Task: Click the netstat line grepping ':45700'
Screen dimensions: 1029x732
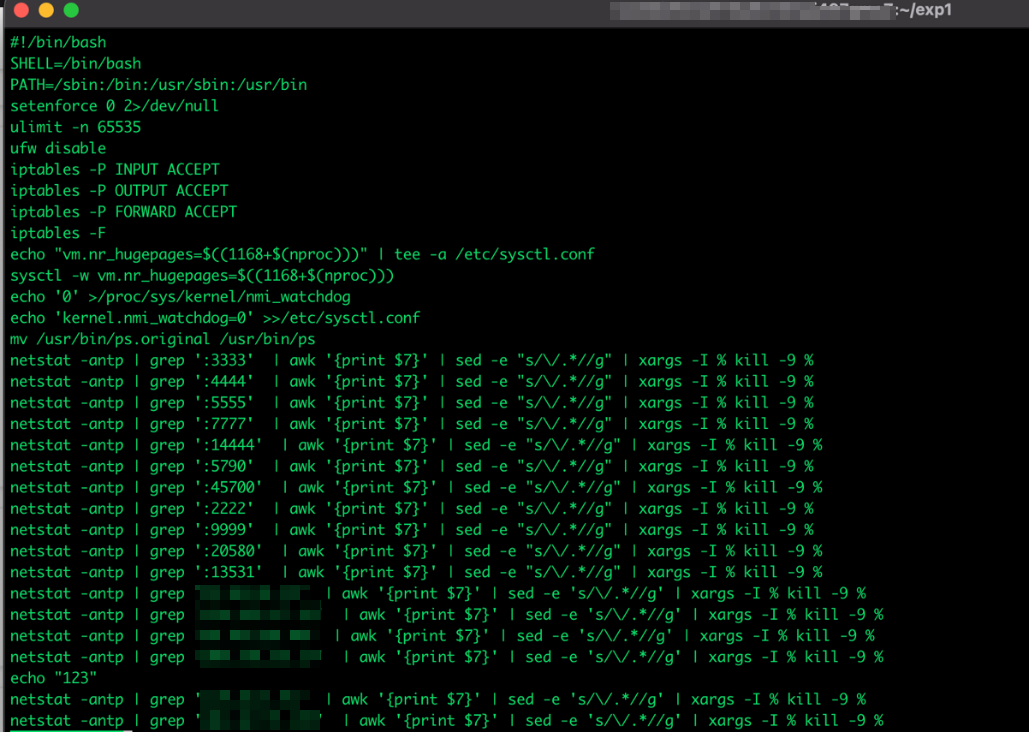Action: click(x=415, y=487)
